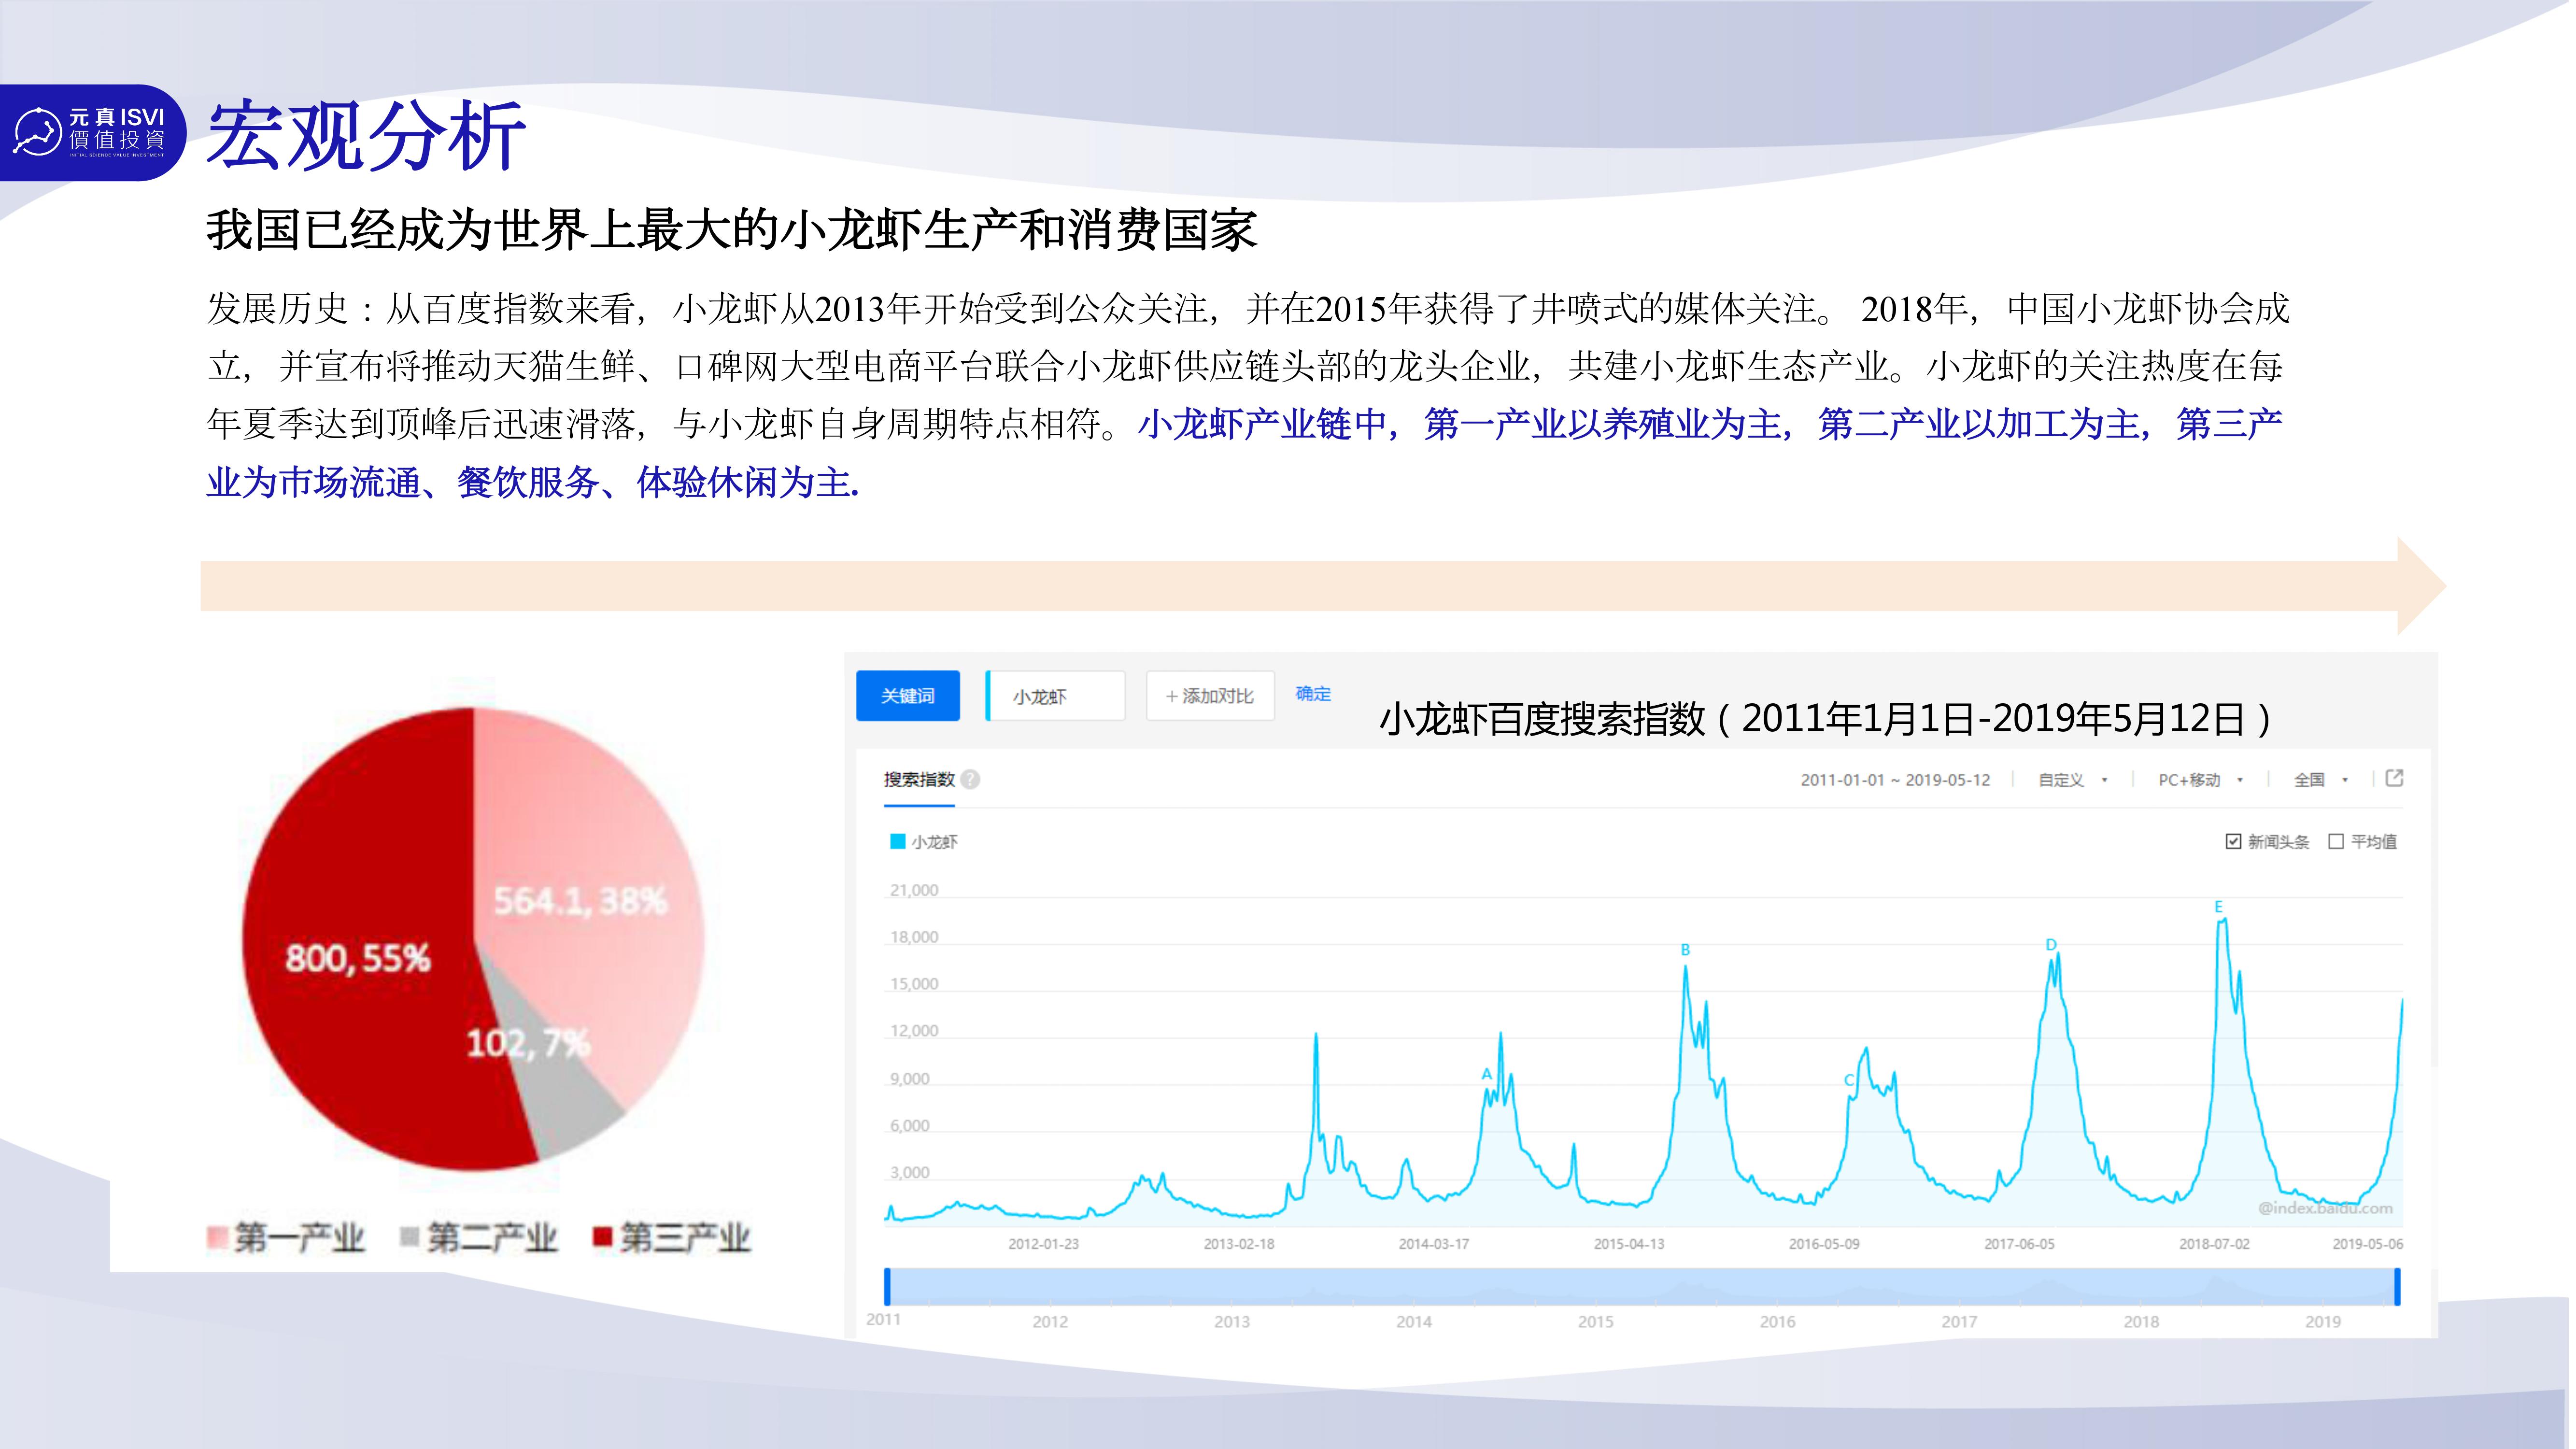Image resolution: width=2576 pixels, height=1449 pixels.
Task: Click the 元真ISVI logo badge
Action: (x=93, y=132)
